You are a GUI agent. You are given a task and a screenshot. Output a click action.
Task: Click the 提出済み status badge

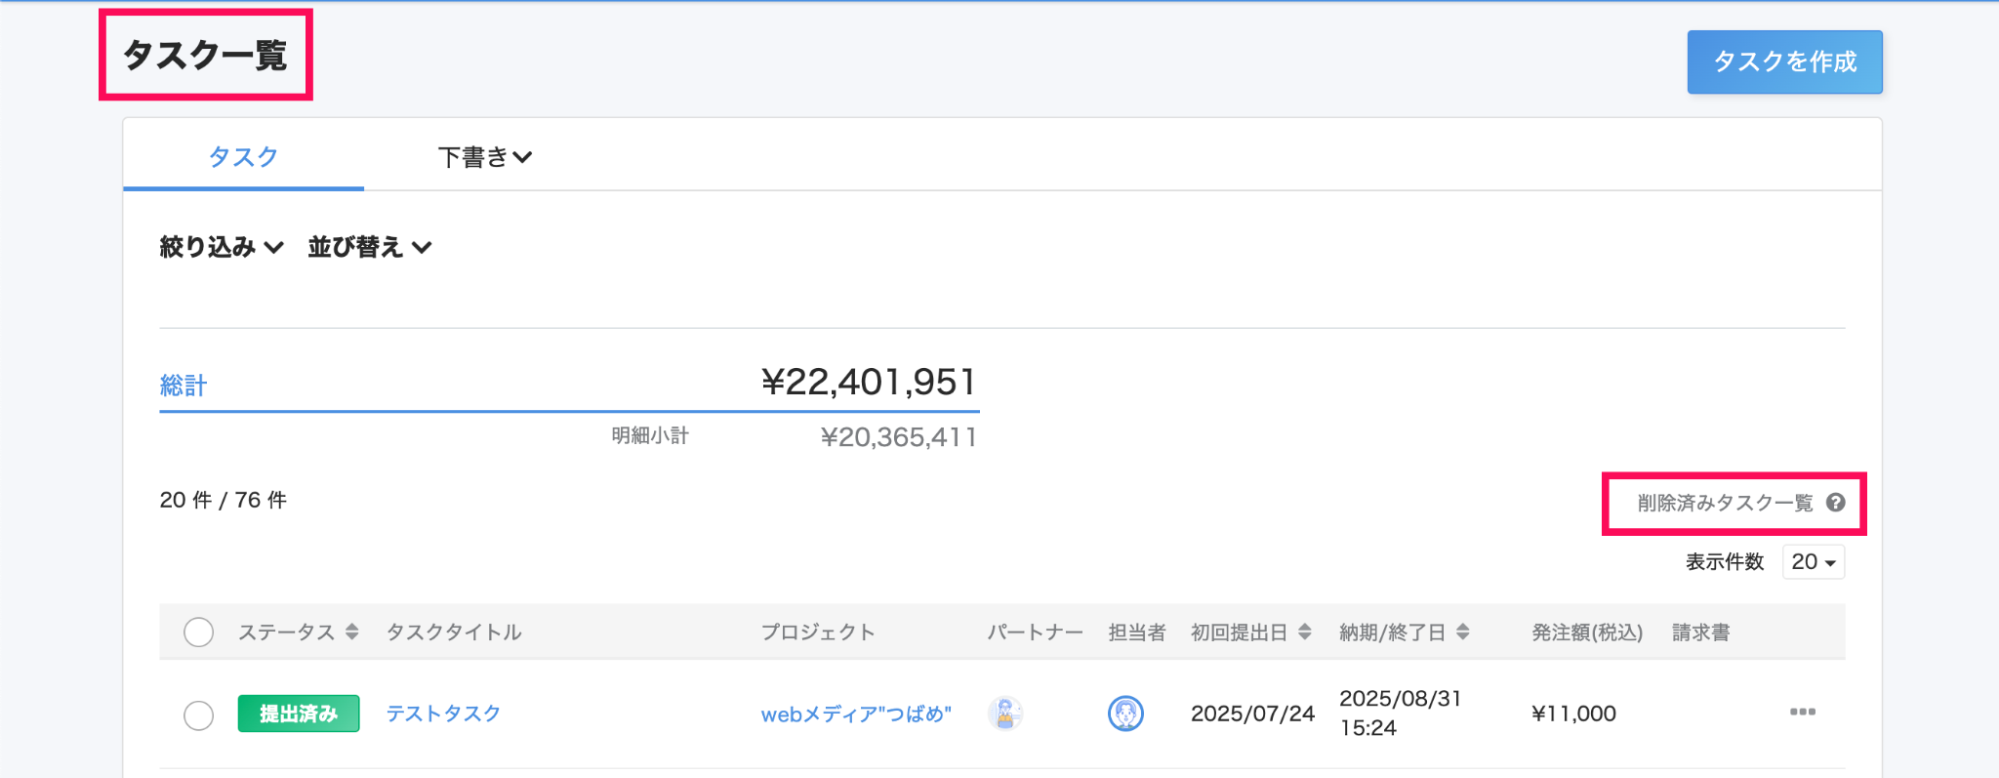tap(298, 714)
